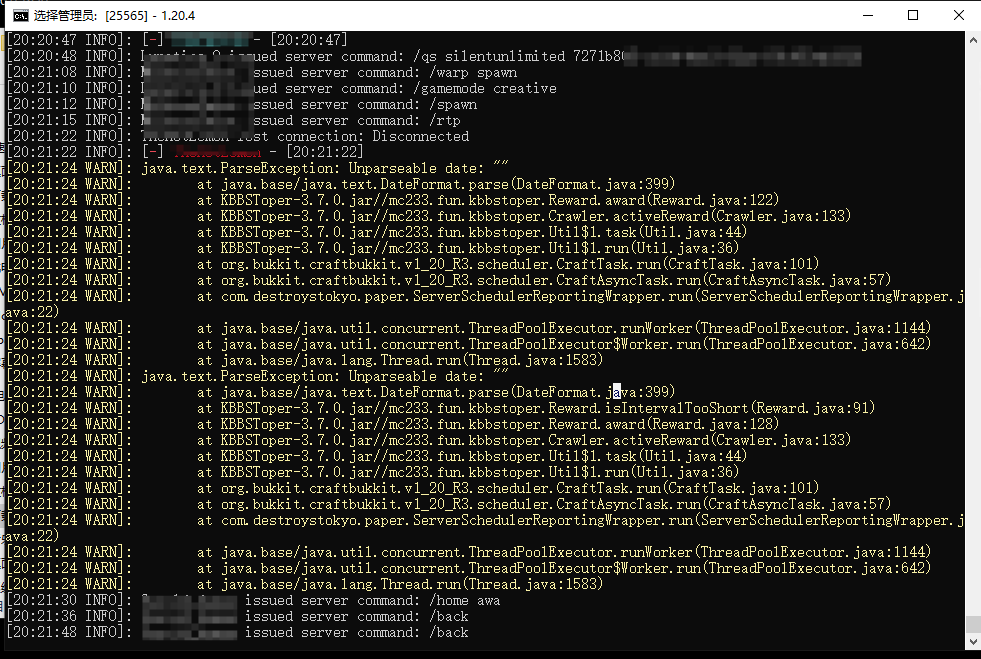Click the '[20:21:30 INFO]' timestamp
The width and height of the screenshot is (981, 659).
point(69,601)
